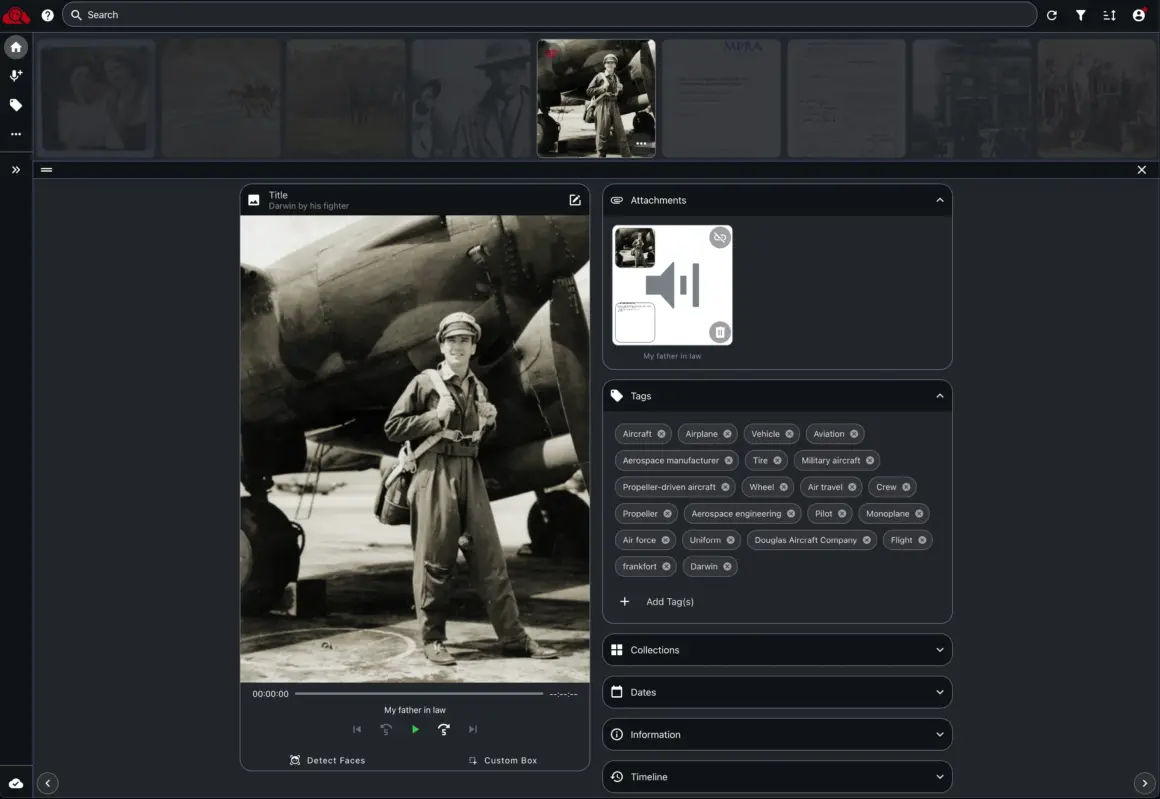Click Custom Box button

coord(502,761)
